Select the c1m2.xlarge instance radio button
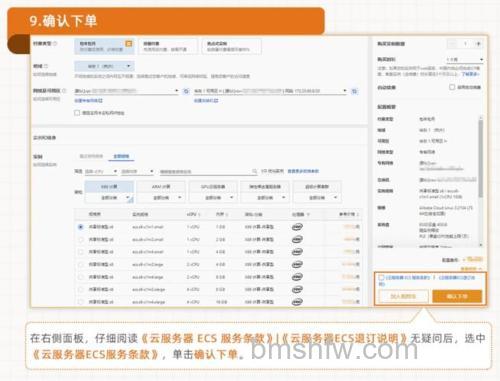Viewport: 500px width, 381px height. tap(81, 289)
